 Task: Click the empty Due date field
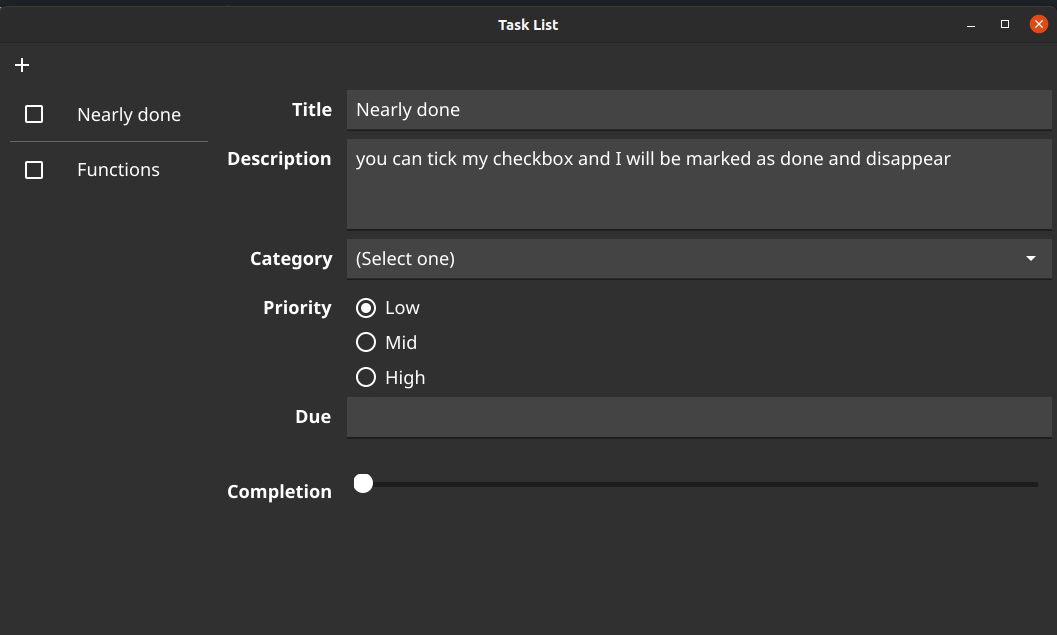click(698, 416)
